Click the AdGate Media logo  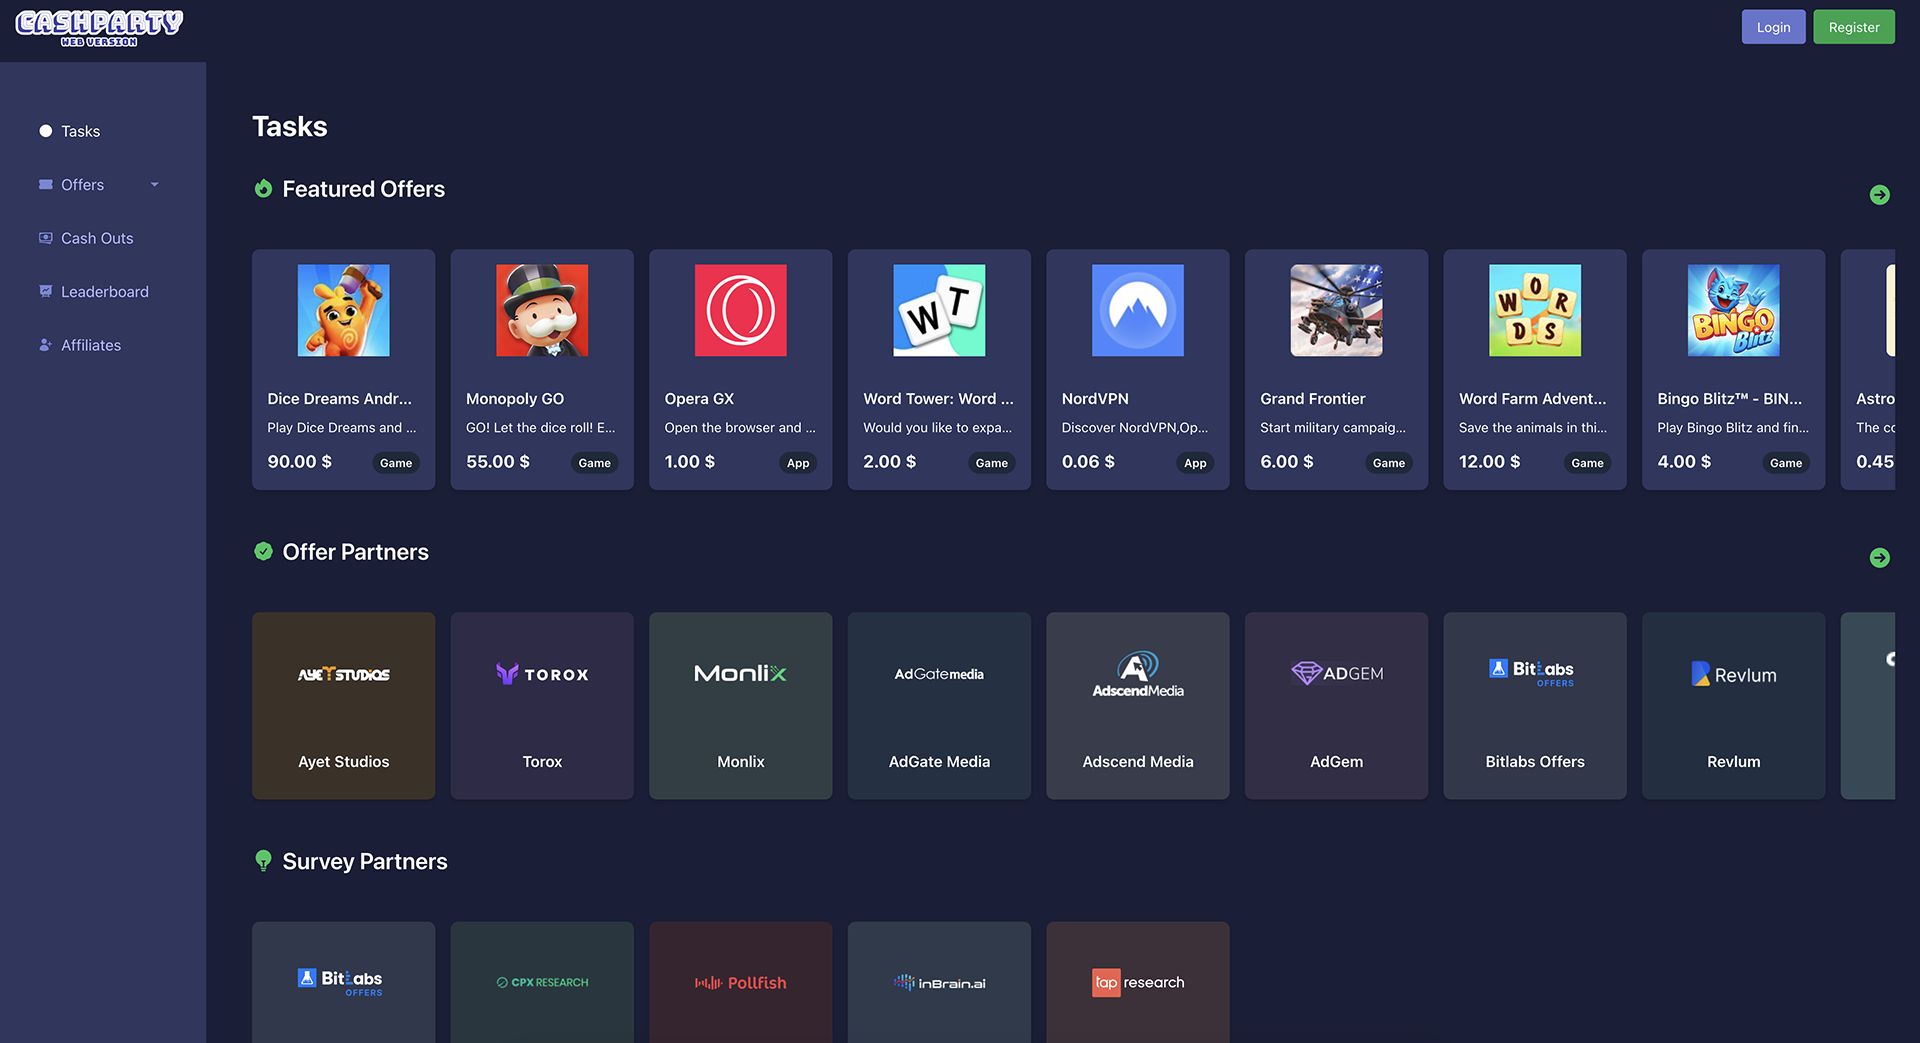pyautogui.click(x=939, y=674)
